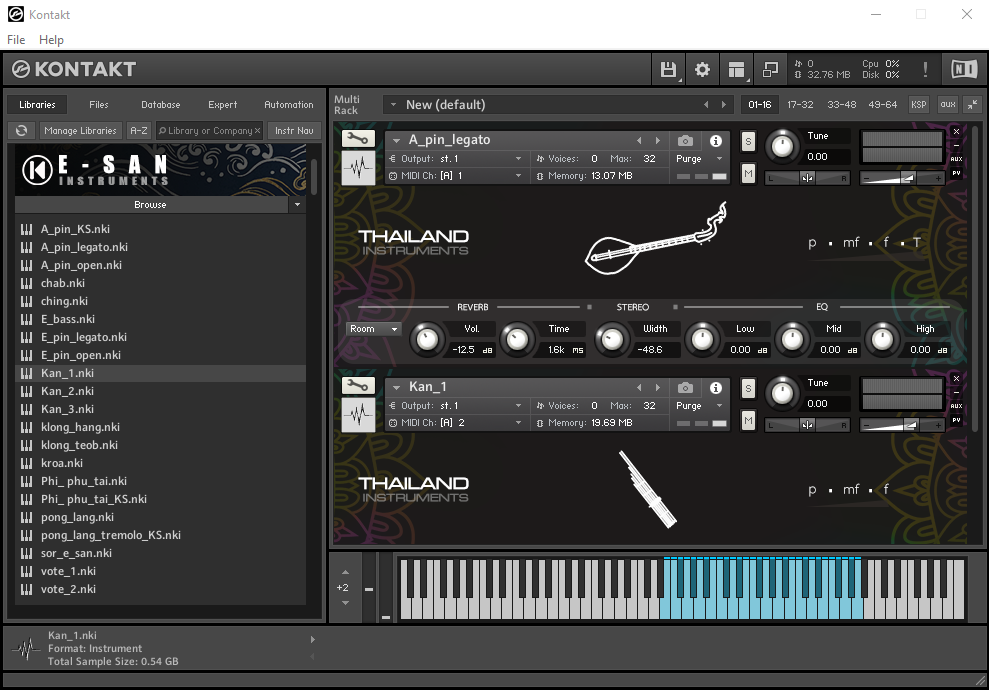The height and width of the screenshot is (690, 989).
Task: Switch to the Automation tab
Action: (x=288, y=105)
